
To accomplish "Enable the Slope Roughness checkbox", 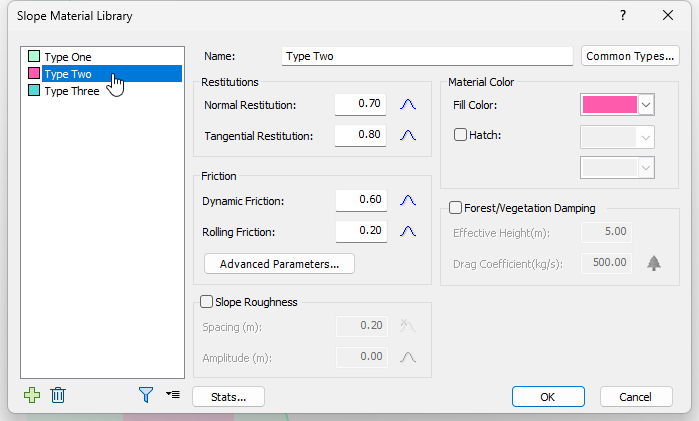I will [x=206, y=302].
